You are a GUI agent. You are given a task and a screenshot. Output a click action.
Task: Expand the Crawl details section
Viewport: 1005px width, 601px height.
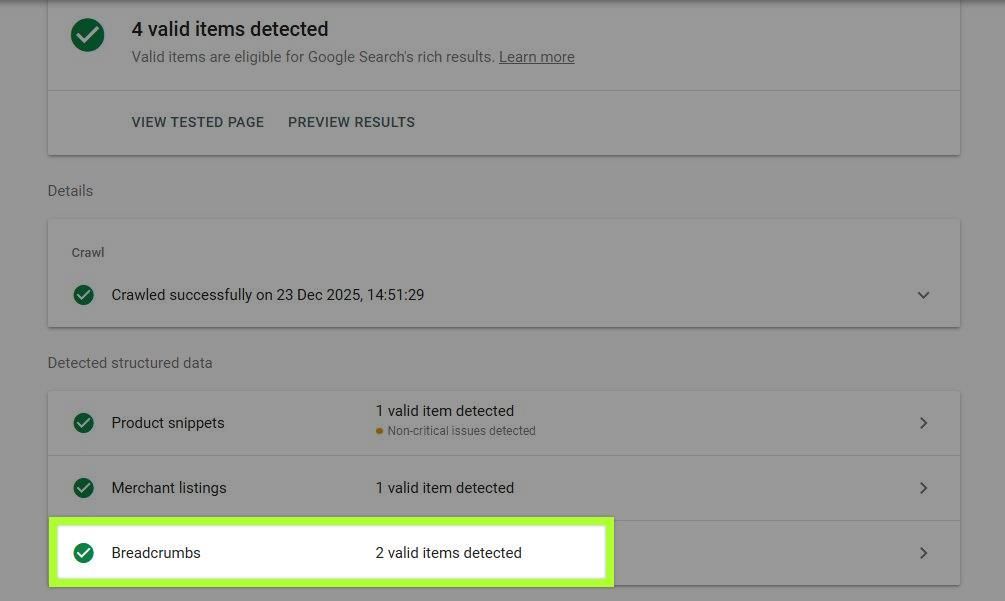(924, 294)
